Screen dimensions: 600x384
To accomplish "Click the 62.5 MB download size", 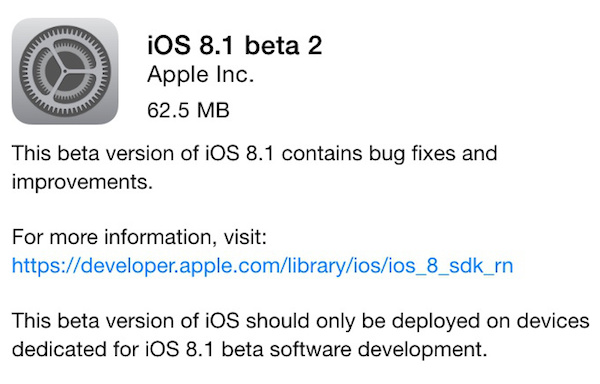I will [x=188, y=110].
